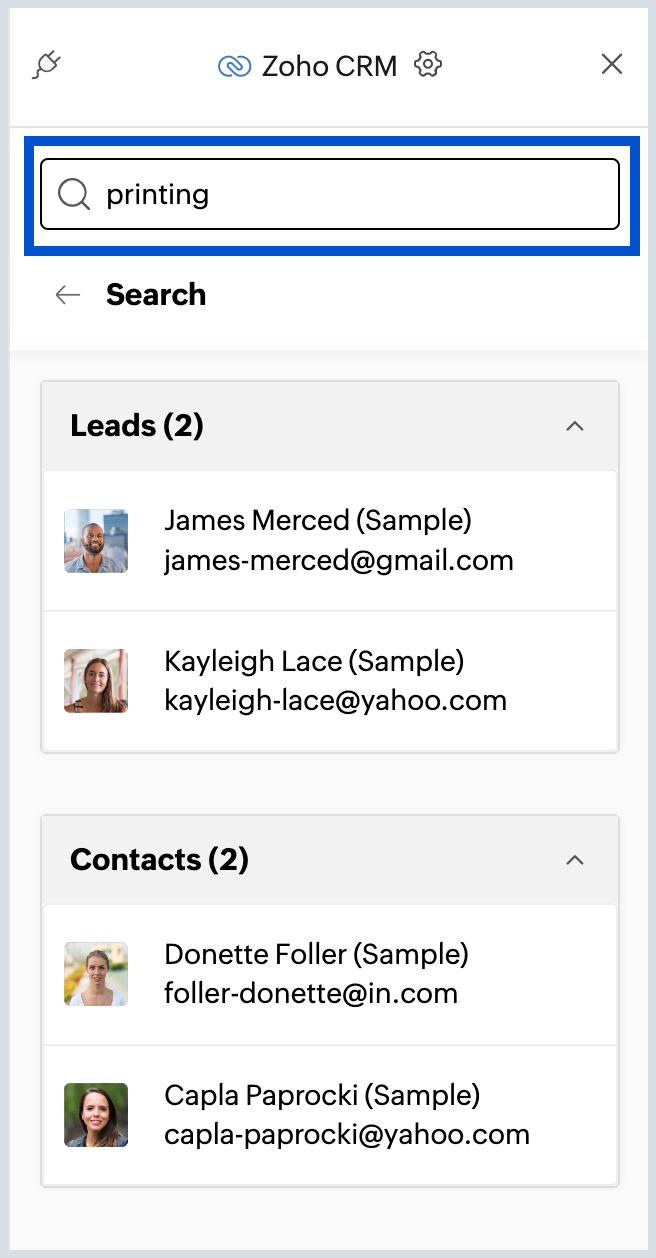
Task: Click the Leads (2) header
Action: [x=330, y=426]
